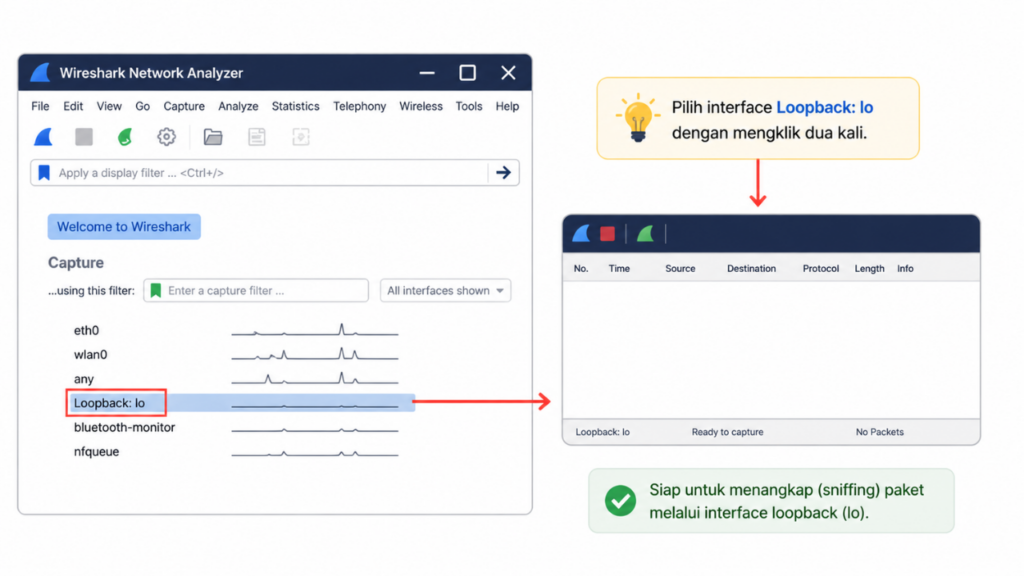The height and width of the screenshot is (576, 1024).
Task: Click the Wireshark logo in title bar
Action: (40, 72)
